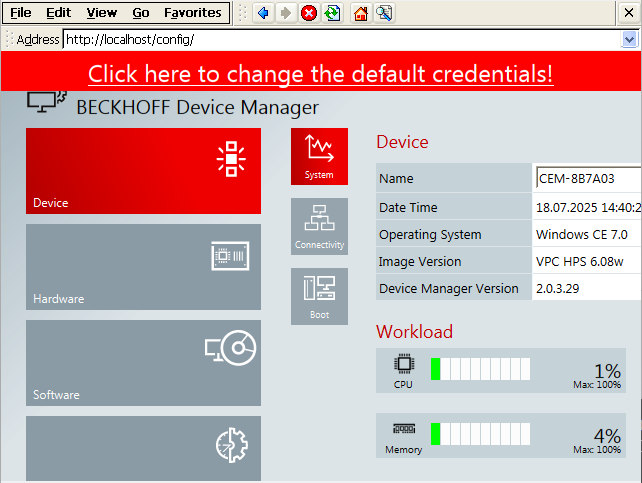This screenshot has height=483, width=642.
Task: Close the browser window with X
Action: pos(629,13)
